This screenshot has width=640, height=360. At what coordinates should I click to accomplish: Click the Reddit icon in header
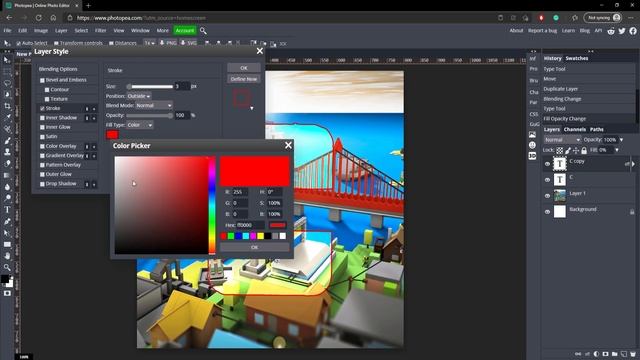click(611, 31)
